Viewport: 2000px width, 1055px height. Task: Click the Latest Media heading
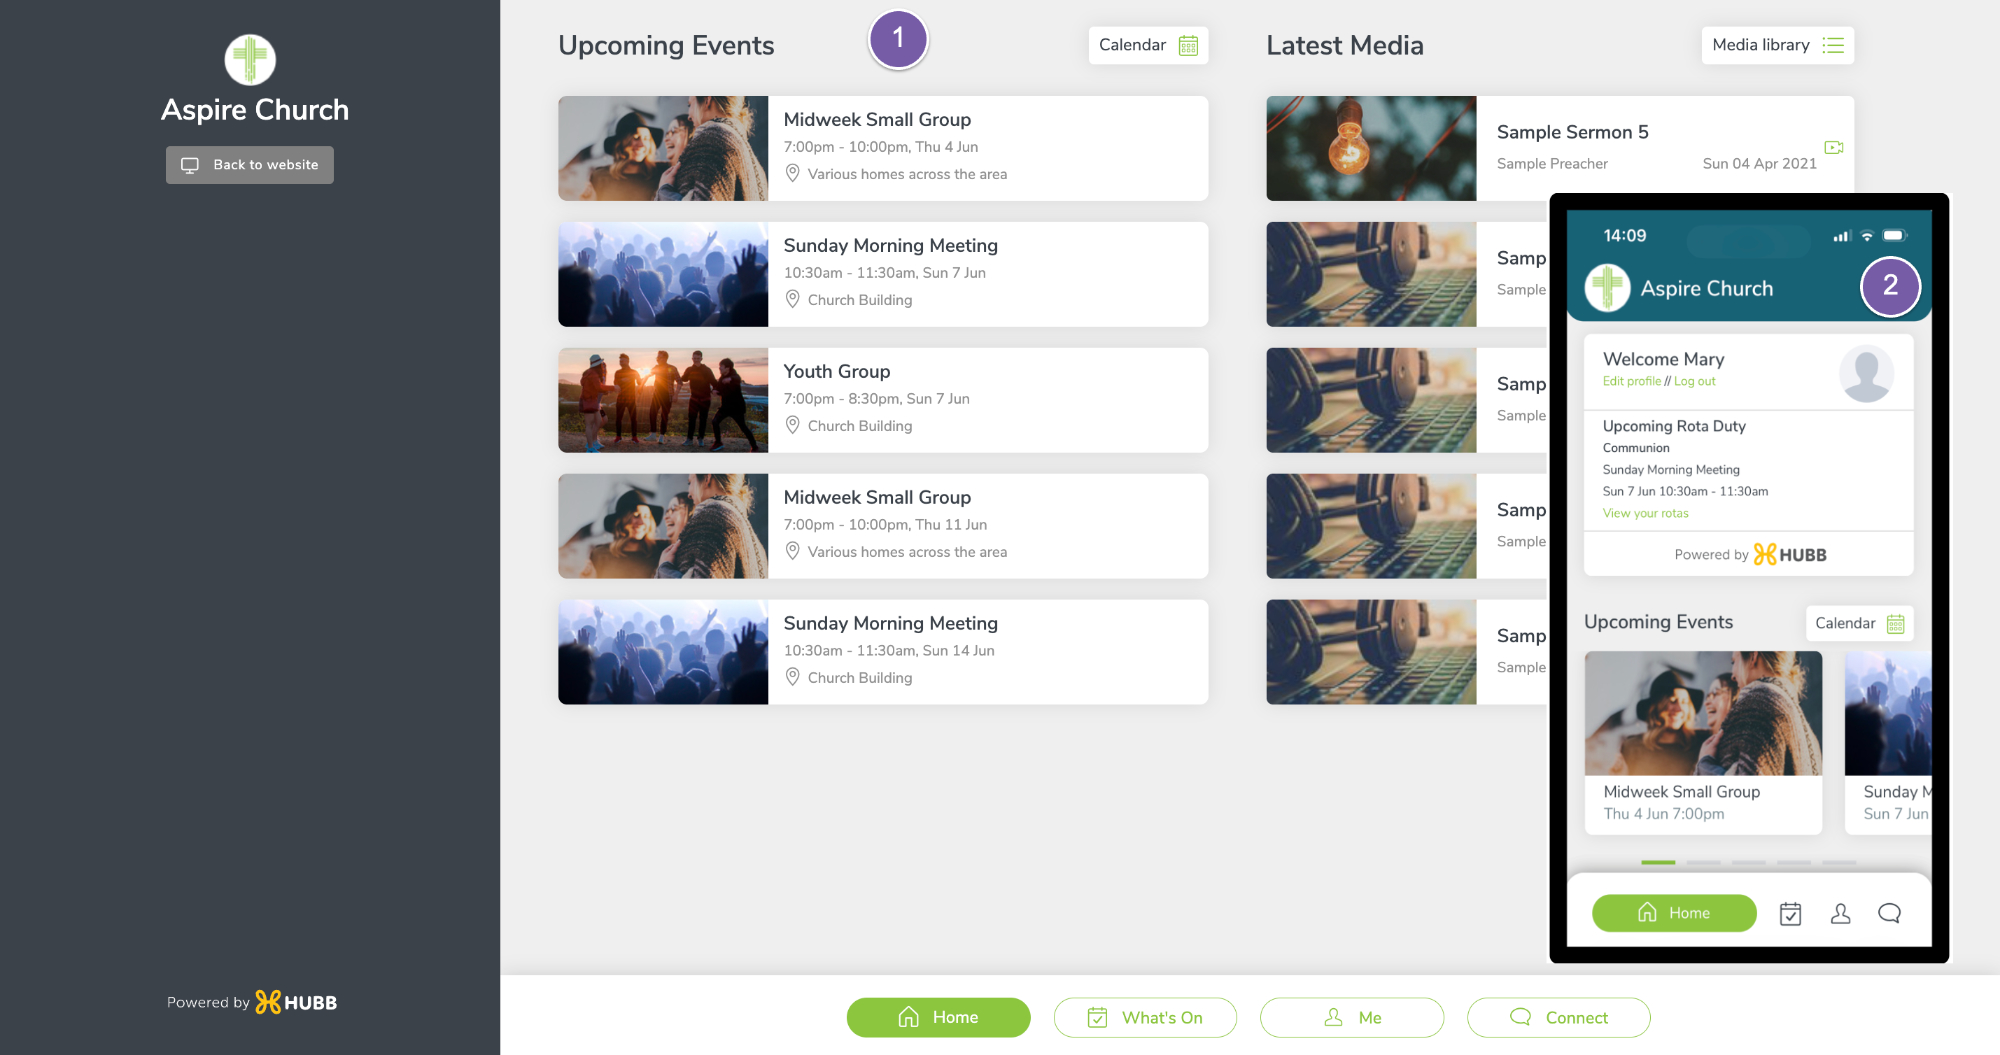(1344, 45)
